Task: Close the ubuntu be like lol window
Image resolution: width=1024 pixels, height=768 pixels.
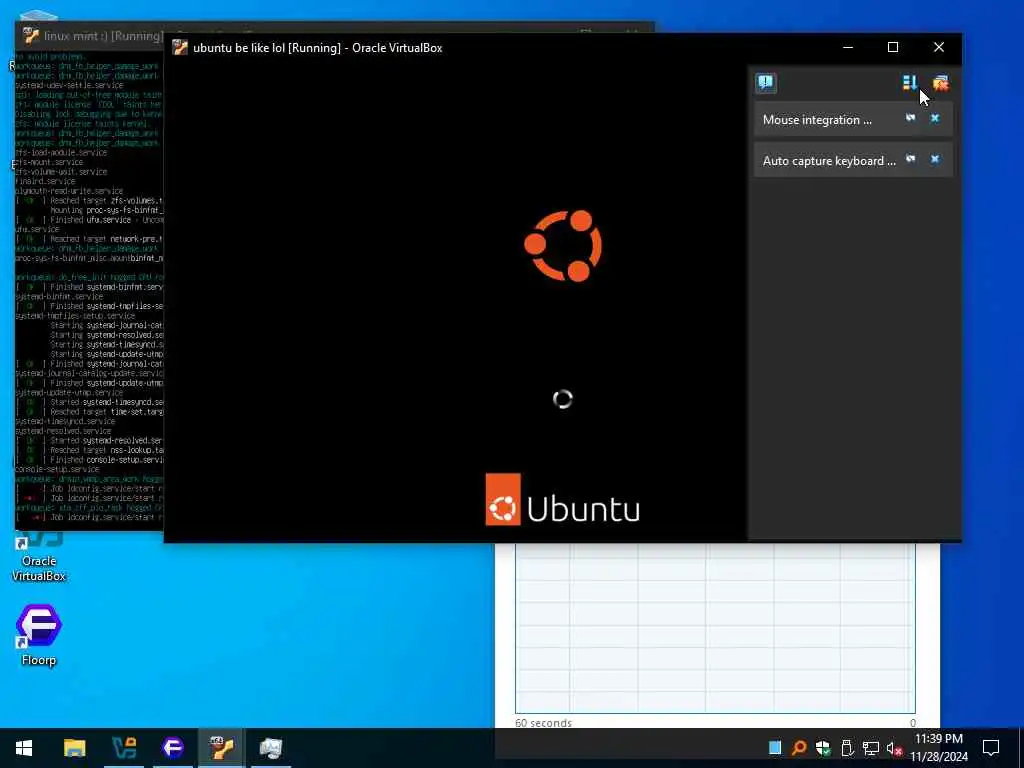Action: [938, 47]
